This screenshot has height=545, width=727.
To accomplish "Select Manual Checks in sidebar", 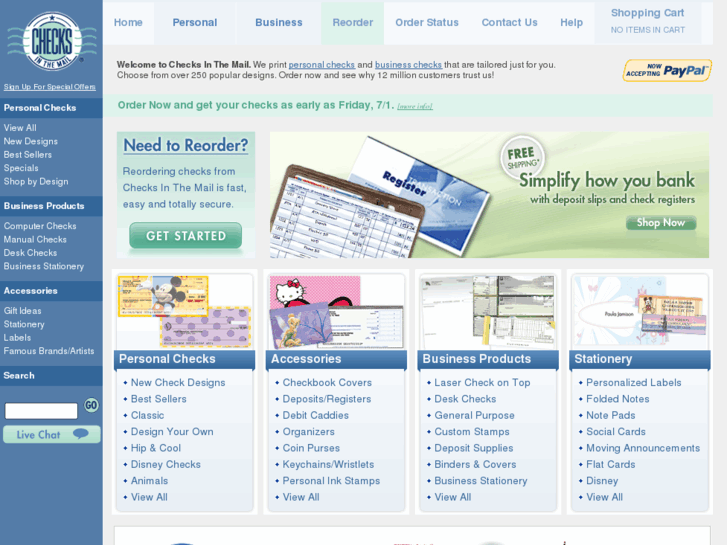I will (x=35, y=239).
